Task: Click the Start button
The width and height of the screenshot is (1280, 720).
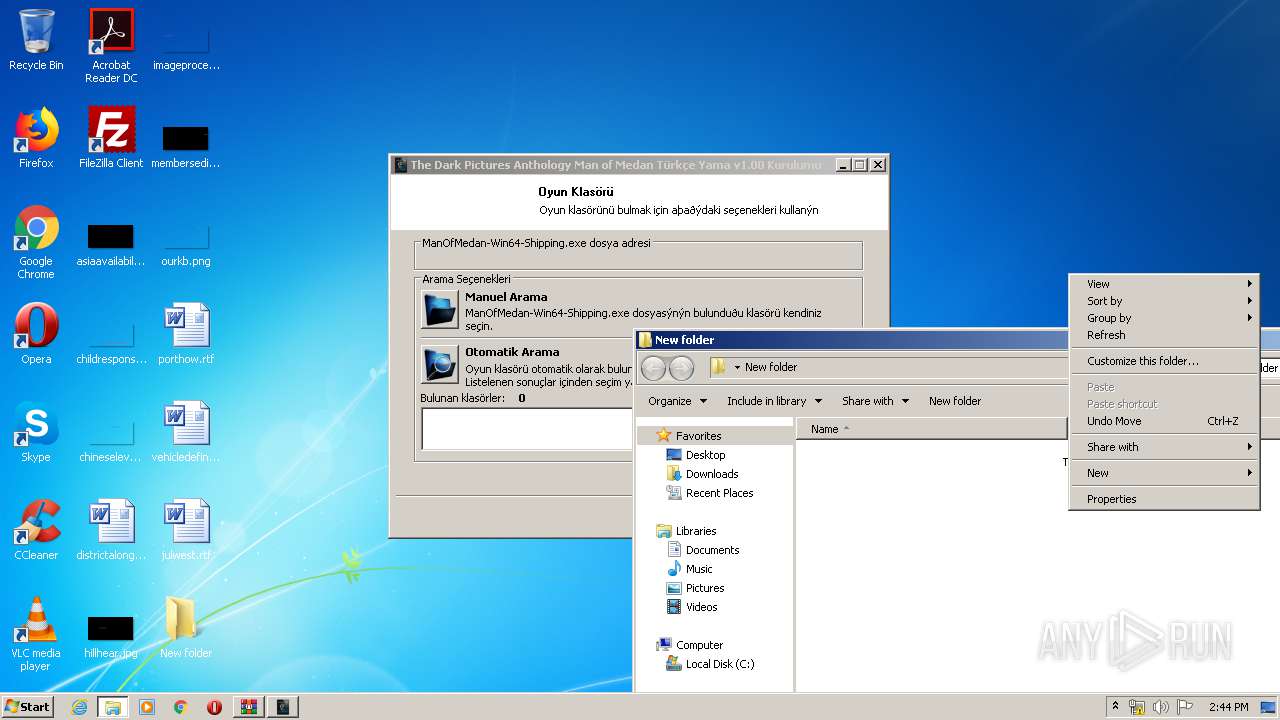Action: pyautogui.click(x=27, y=707)
